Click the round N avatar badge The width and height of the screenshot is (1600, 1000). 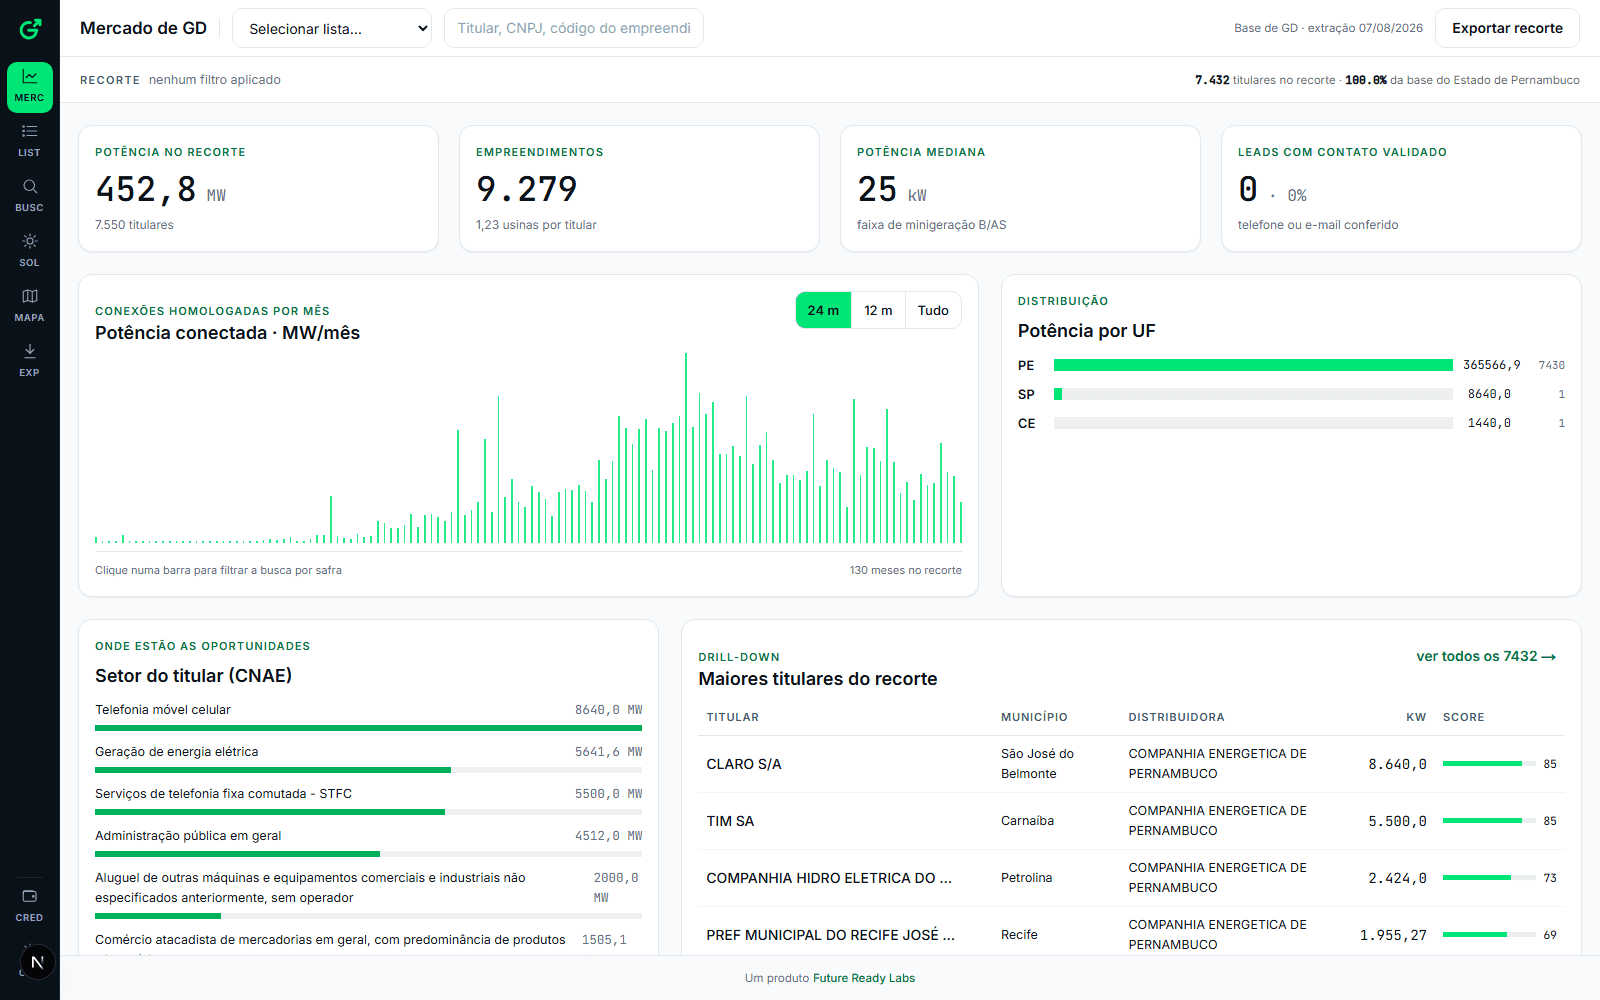point(38,962)
